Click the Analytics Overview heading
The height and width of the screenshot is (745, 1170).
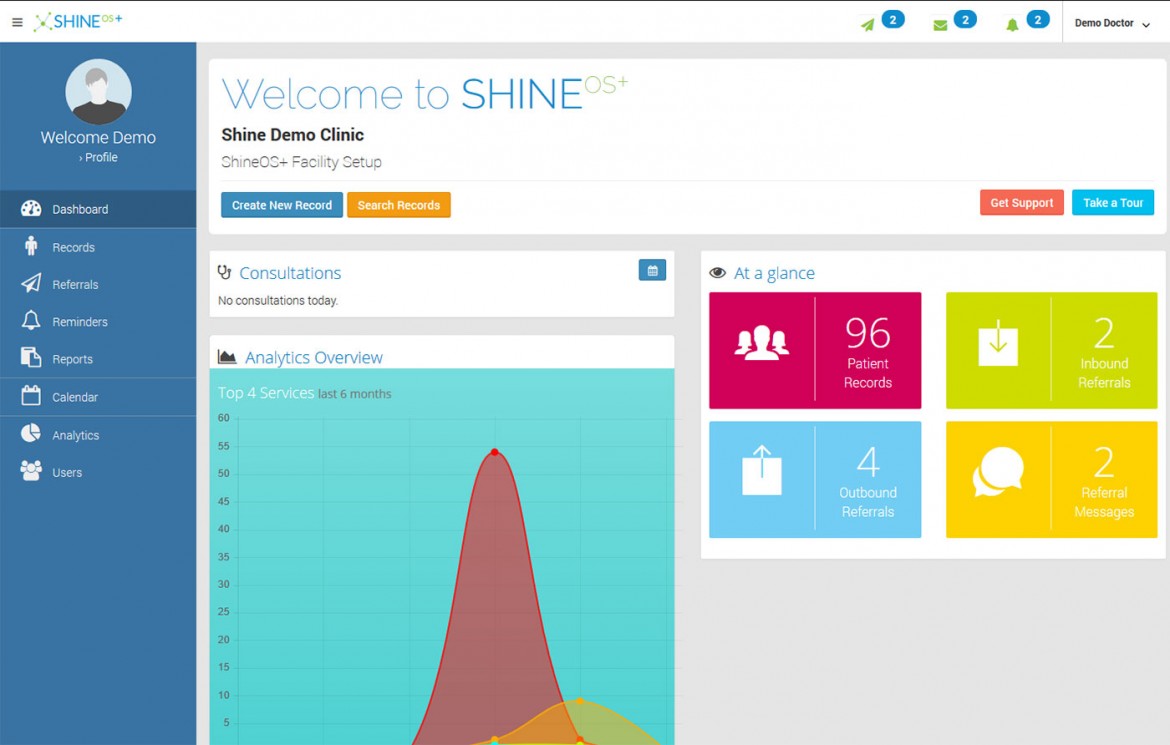[313, 358]
